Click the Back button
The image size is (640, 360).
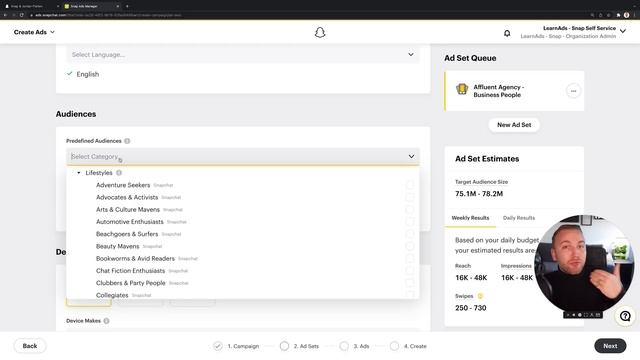pos(30,346)
